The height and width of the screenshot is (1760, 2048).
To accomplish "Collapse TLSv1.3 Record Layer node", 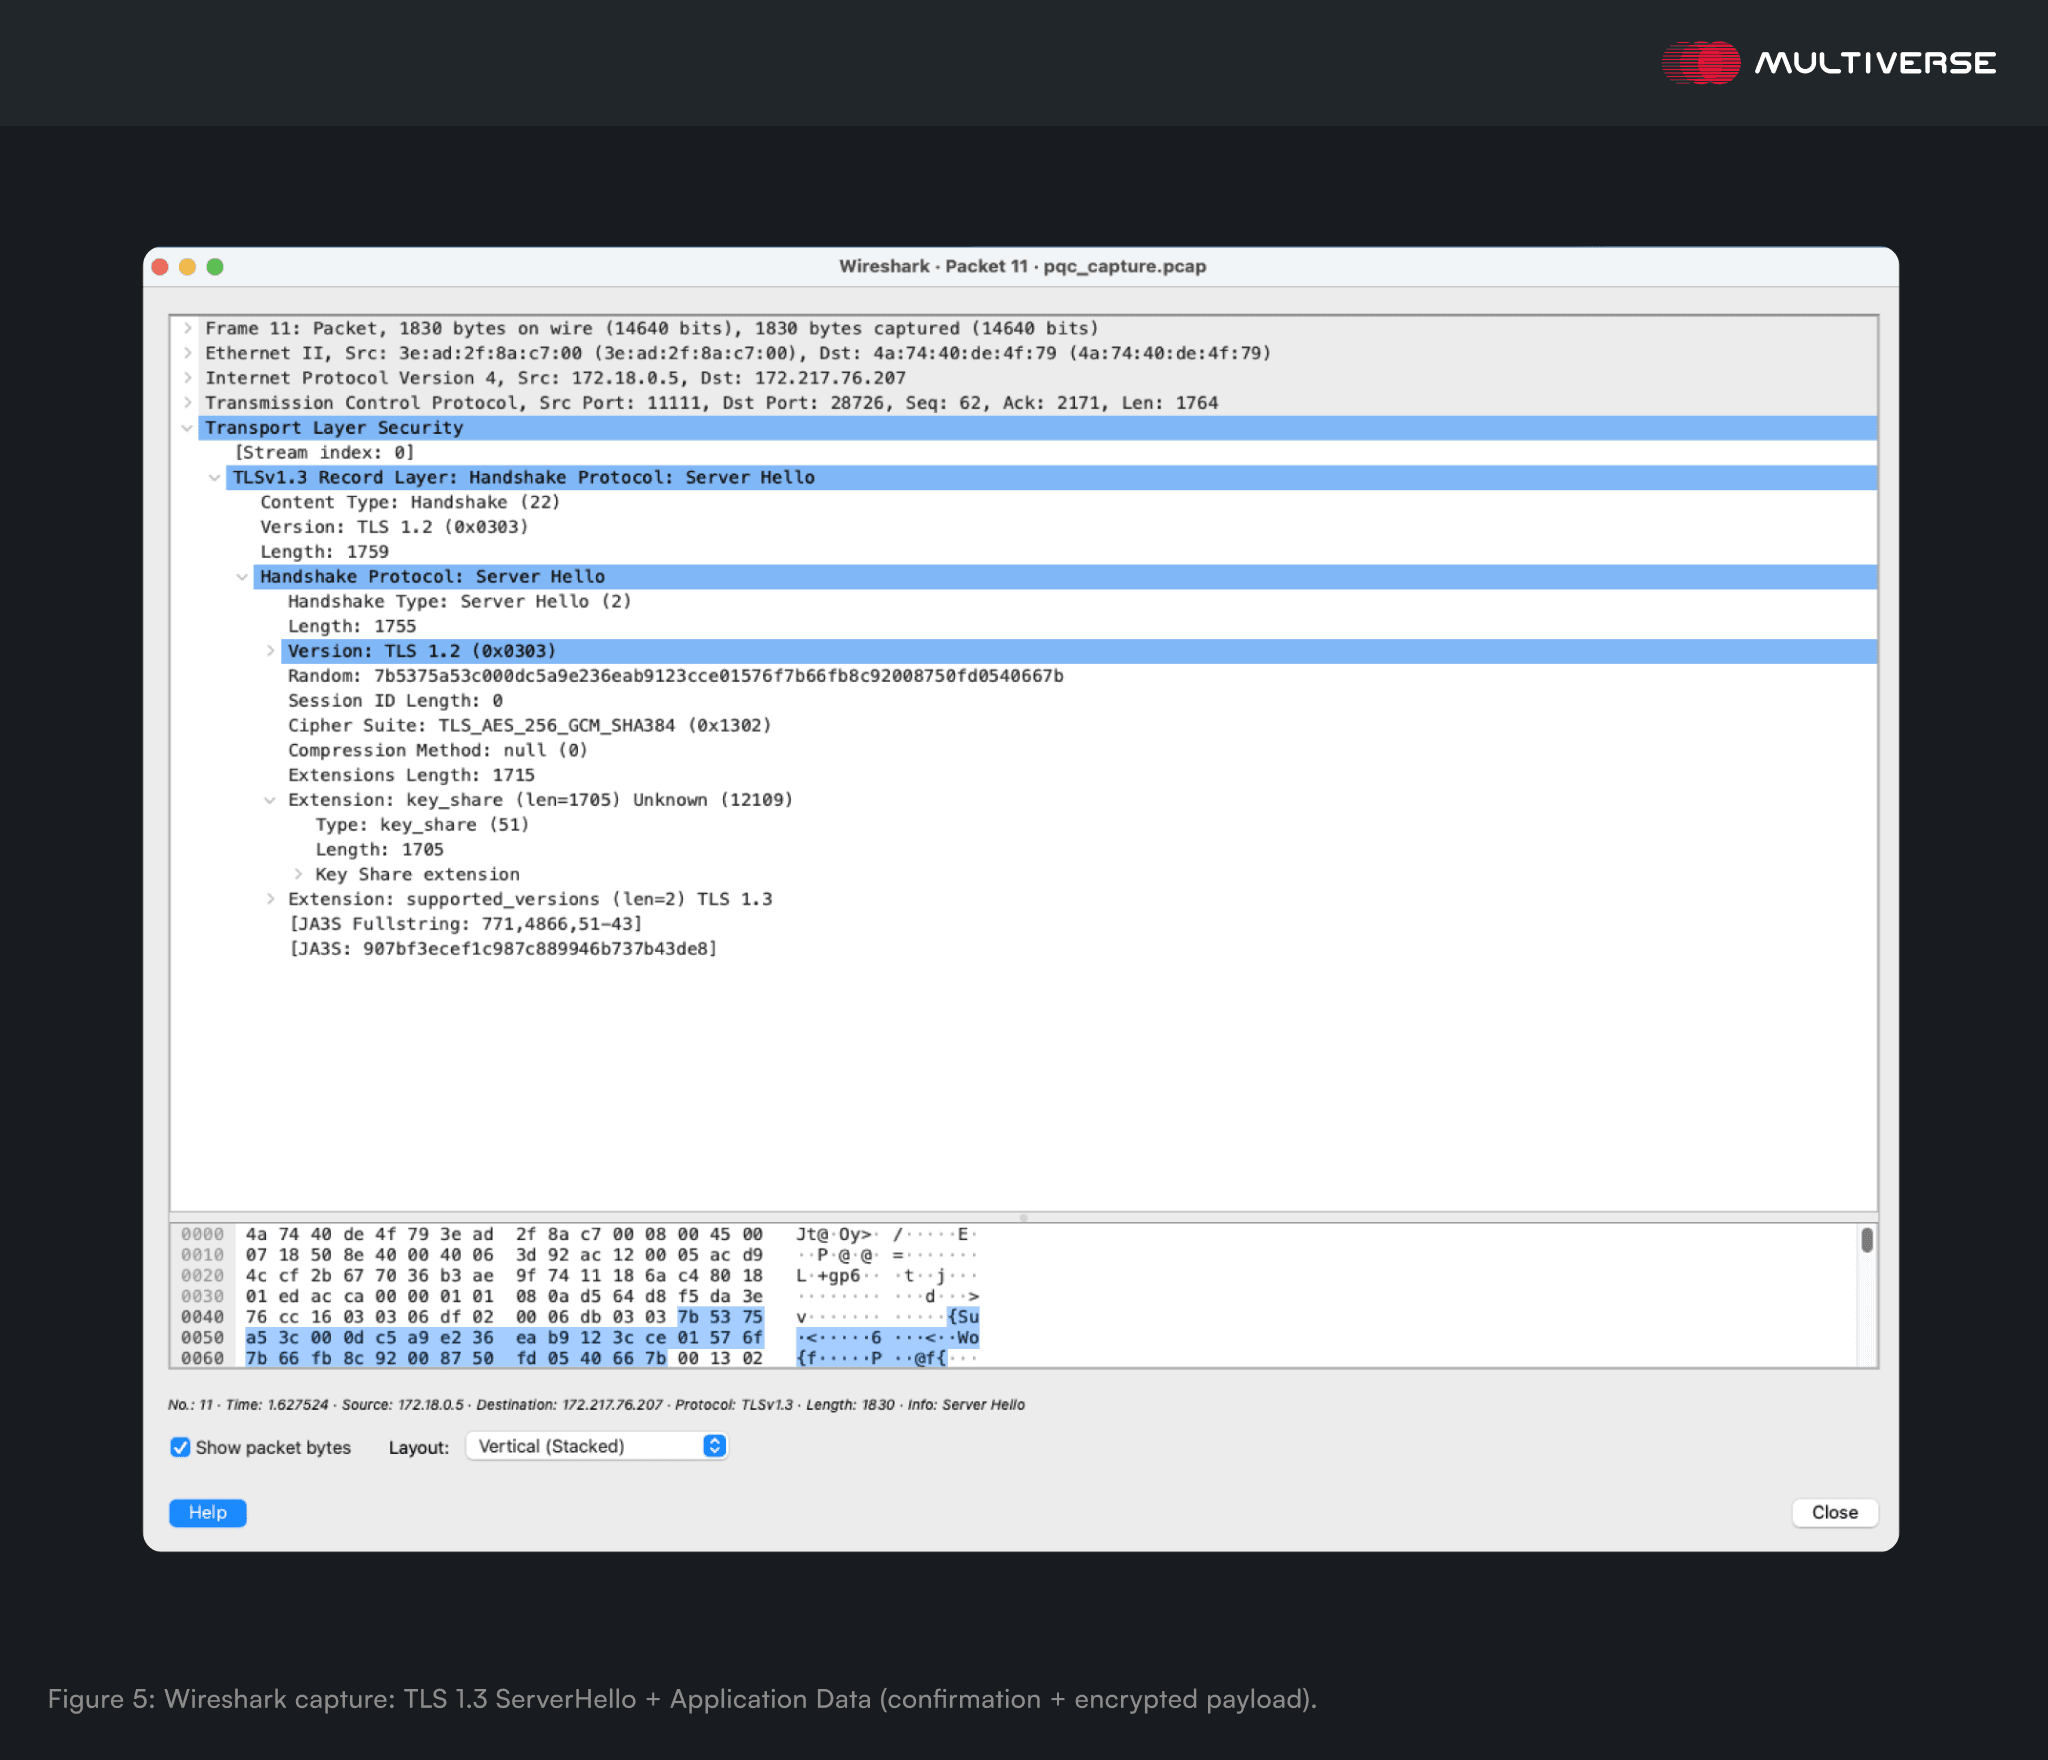I will pyautogui.click(x=214, y=478).
